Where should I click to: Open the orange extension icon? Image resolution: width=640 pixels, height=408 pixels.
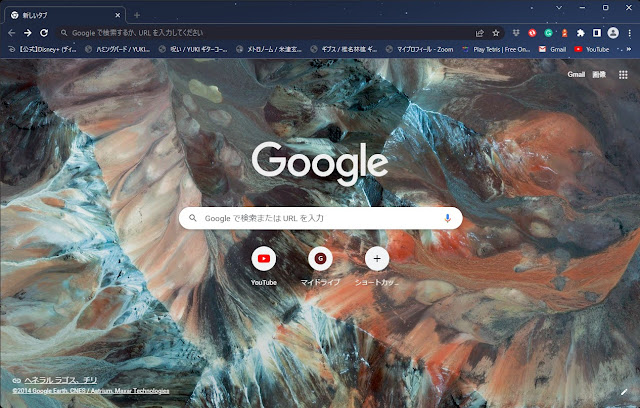pos(564,33)
